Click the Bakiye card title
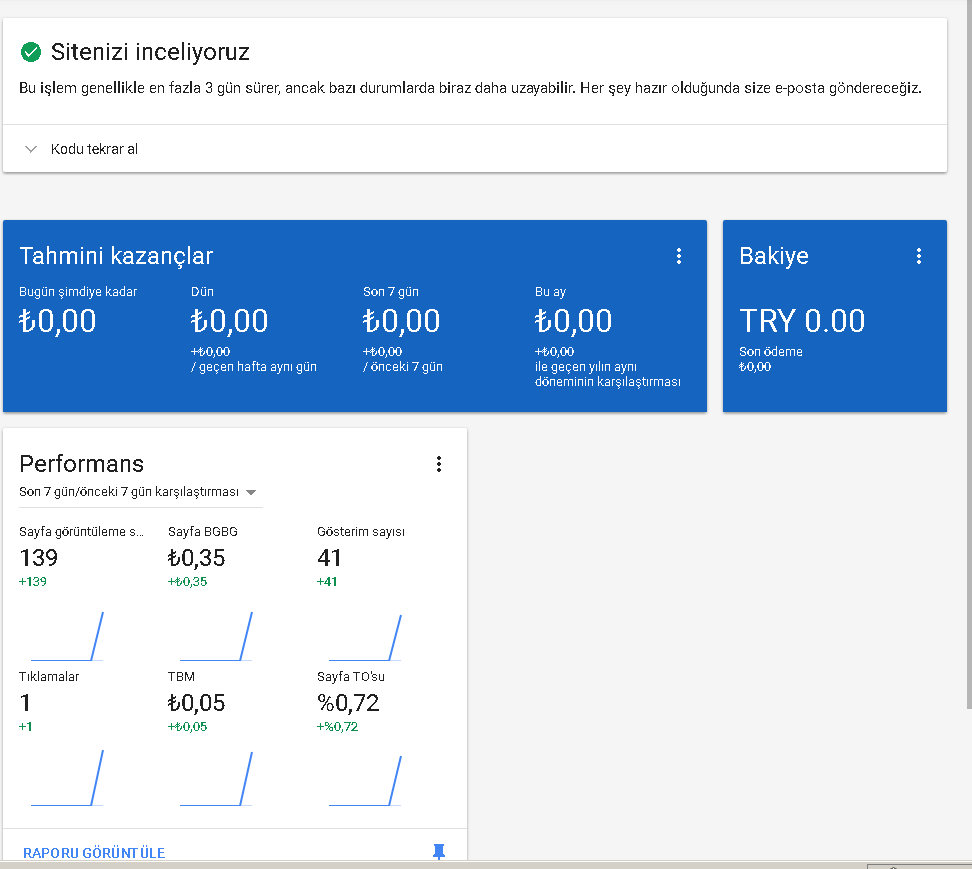Viewport: 972px width, 869px height. pos(774,256)
